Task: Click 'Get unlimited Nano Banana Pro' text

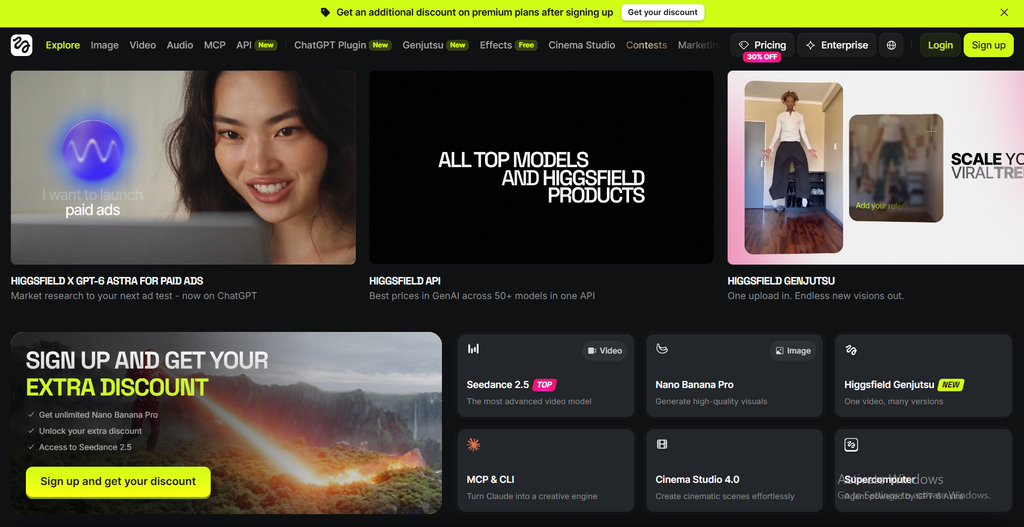Action: tap(98, 415)
